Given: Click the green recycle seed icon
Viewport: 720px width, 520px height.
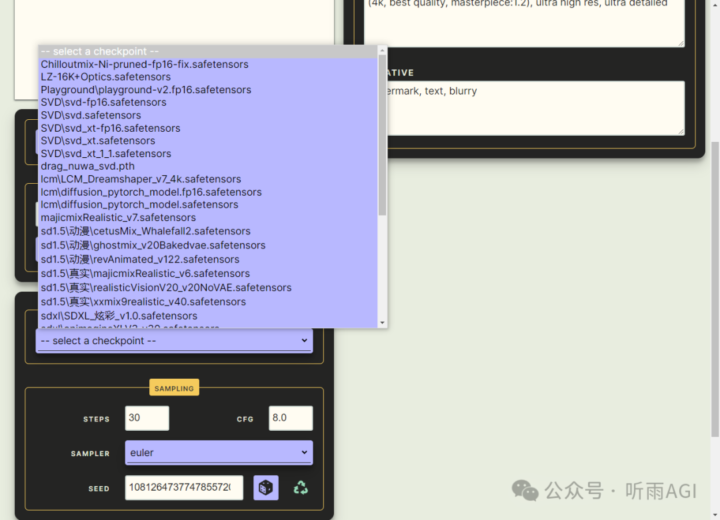Looking at the screenshot, I should (300, 487).
